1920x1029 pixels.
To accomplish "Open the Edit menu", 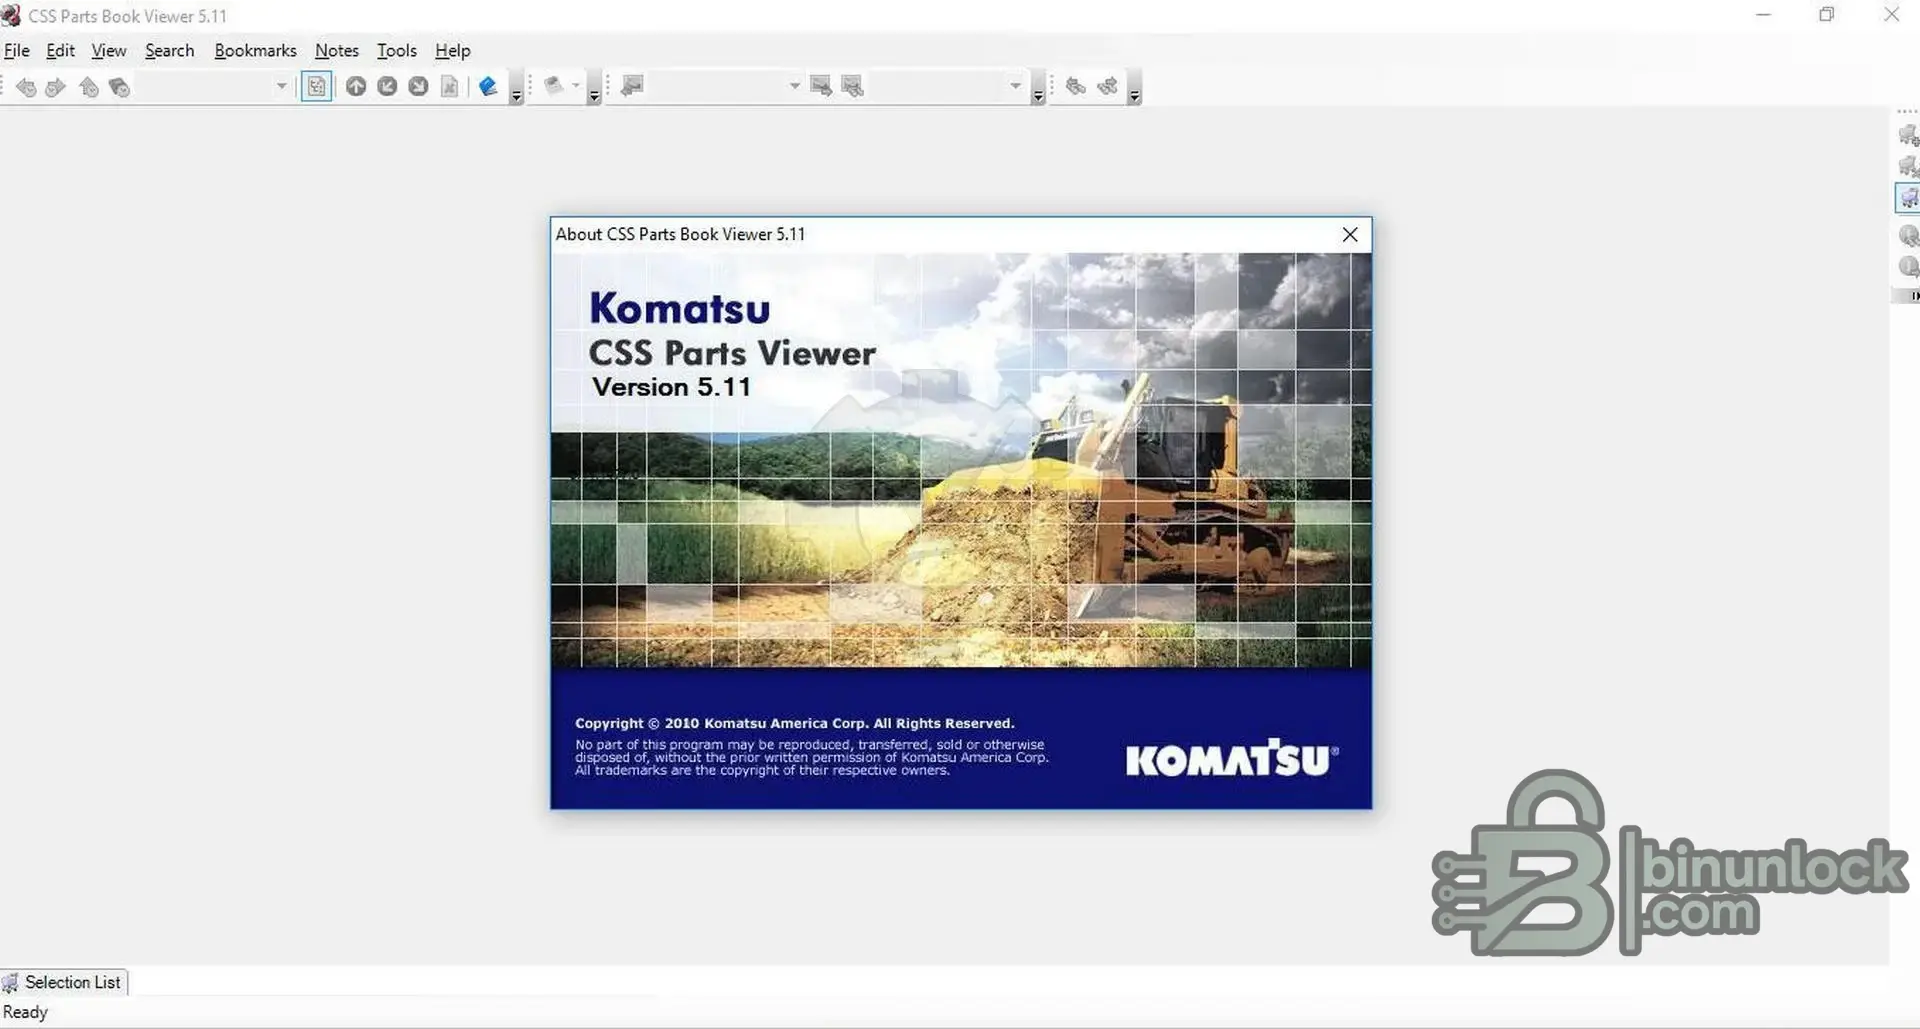I will (x=60, y=51).
